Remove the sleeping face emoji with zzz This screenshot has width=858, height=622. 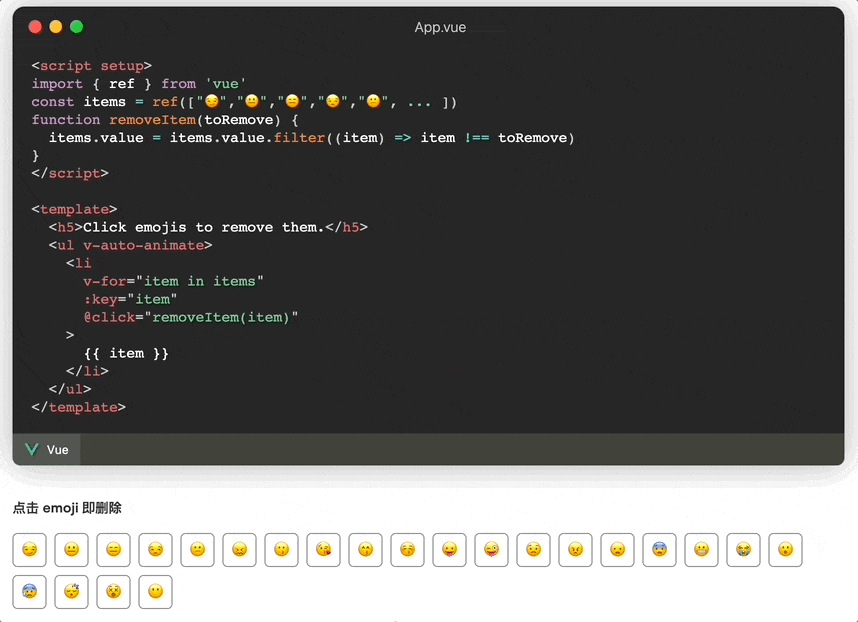tap(71, 591)
